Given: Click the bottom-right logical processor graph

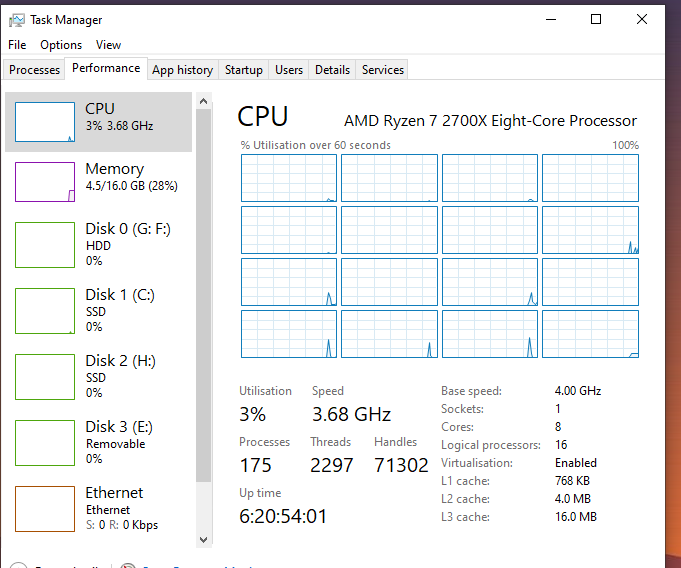Looking at the screenshot, I should pyautogui.click(x=590, y=334).
